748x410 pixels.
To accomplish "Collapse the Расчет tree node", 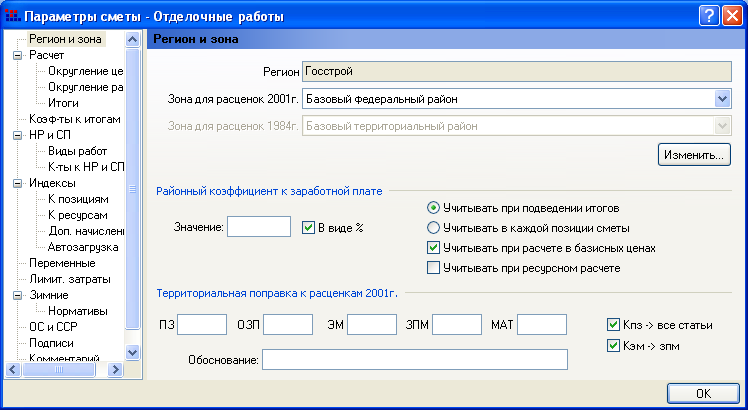I will coord(18,55).
